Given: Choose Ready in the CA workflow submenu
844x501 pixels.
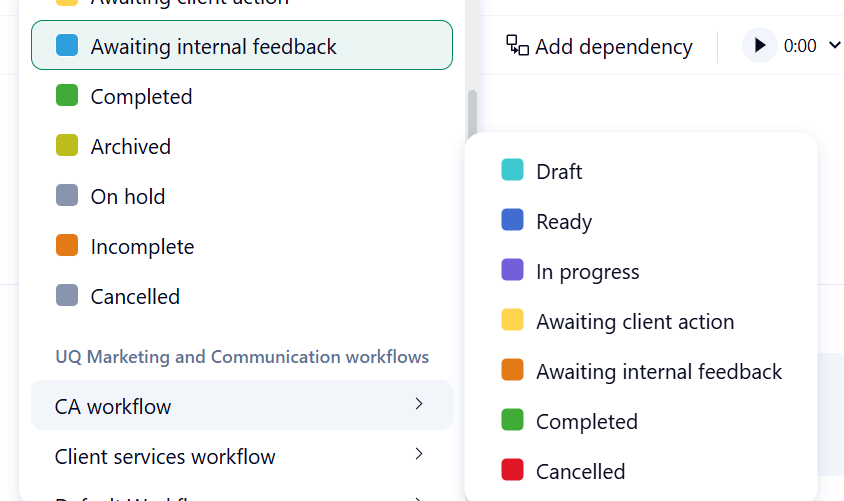Looking at the screenshot, I should 563,221.
